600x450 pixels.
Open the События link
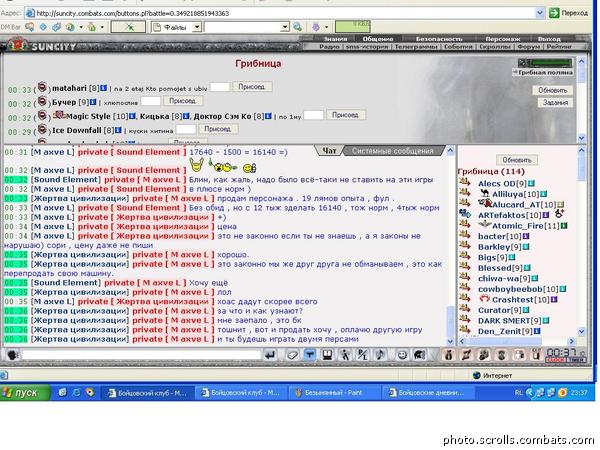click(458, 47)
